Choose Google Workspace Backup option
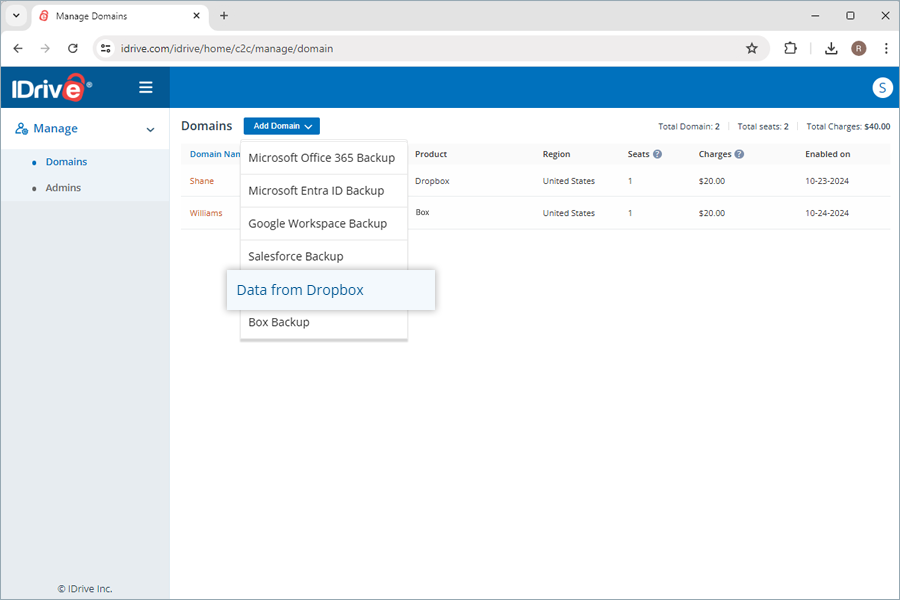The height and width of the screenshot is (600, 900). click(324, 223)
